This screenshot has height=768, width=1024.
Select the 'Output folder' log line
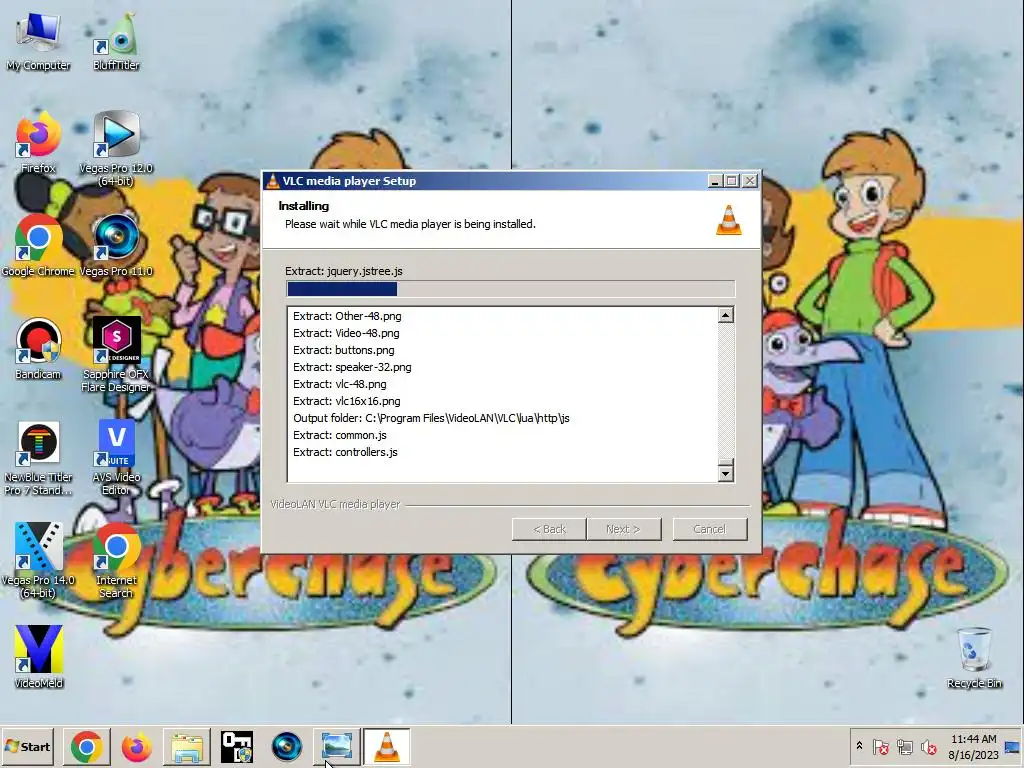click(431, 418)
